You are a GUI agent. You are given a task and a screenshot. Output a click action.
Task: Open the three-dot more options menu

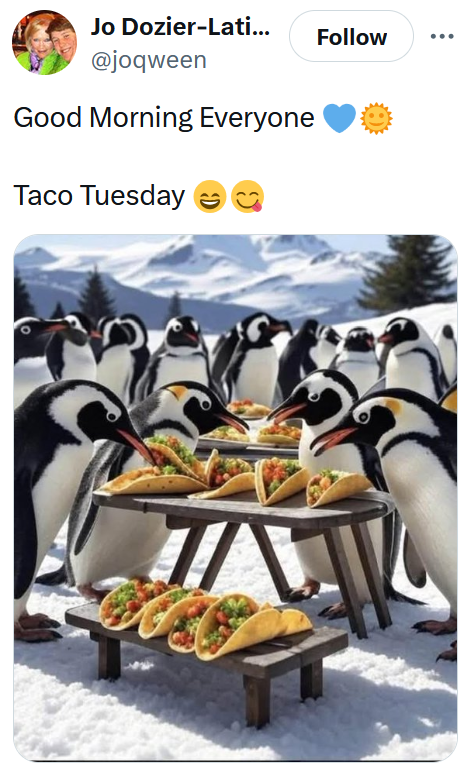tap(442, 37)
